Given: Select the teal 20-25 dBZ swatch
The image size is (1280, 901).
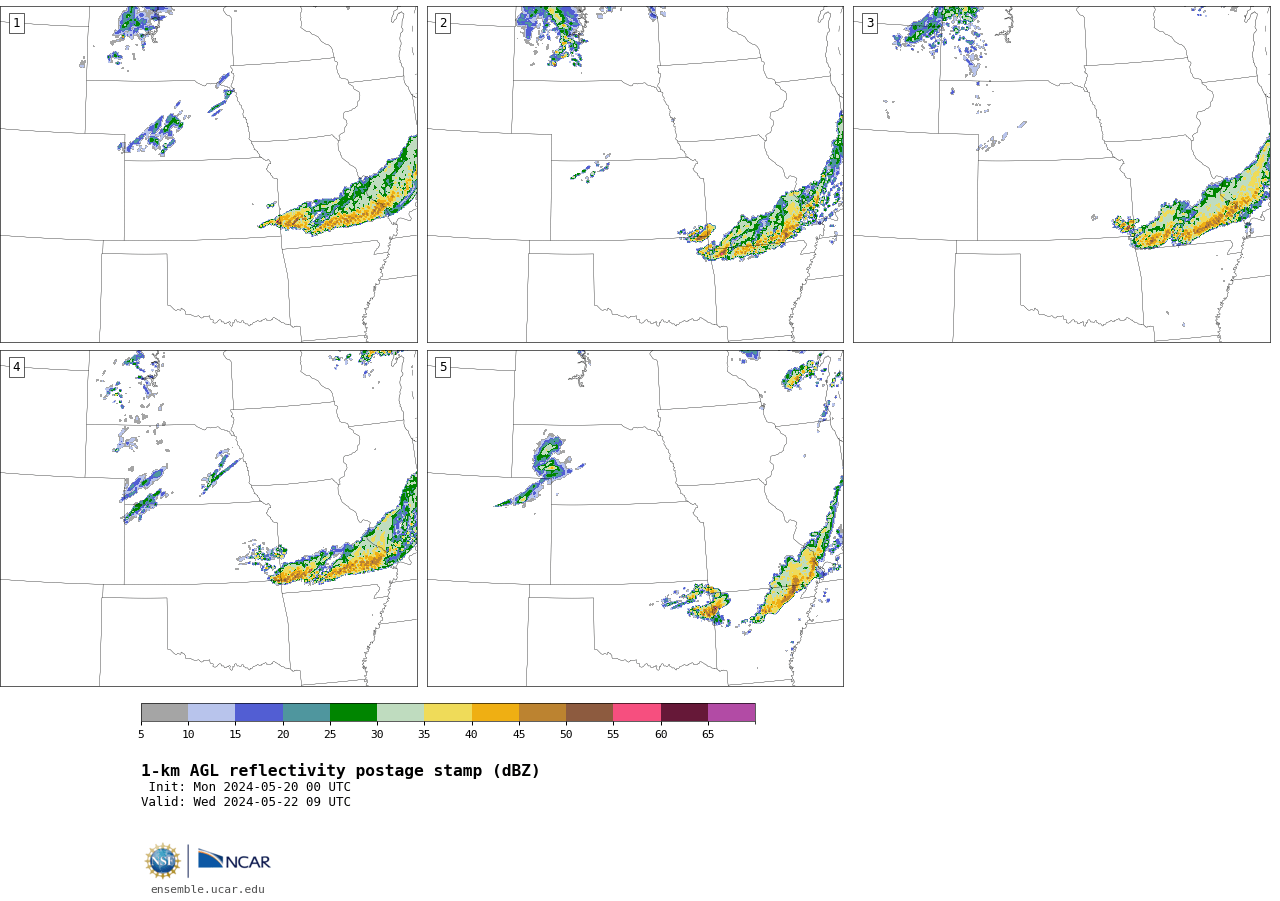Looking at the screenshot, I should (x=306, y=712).
